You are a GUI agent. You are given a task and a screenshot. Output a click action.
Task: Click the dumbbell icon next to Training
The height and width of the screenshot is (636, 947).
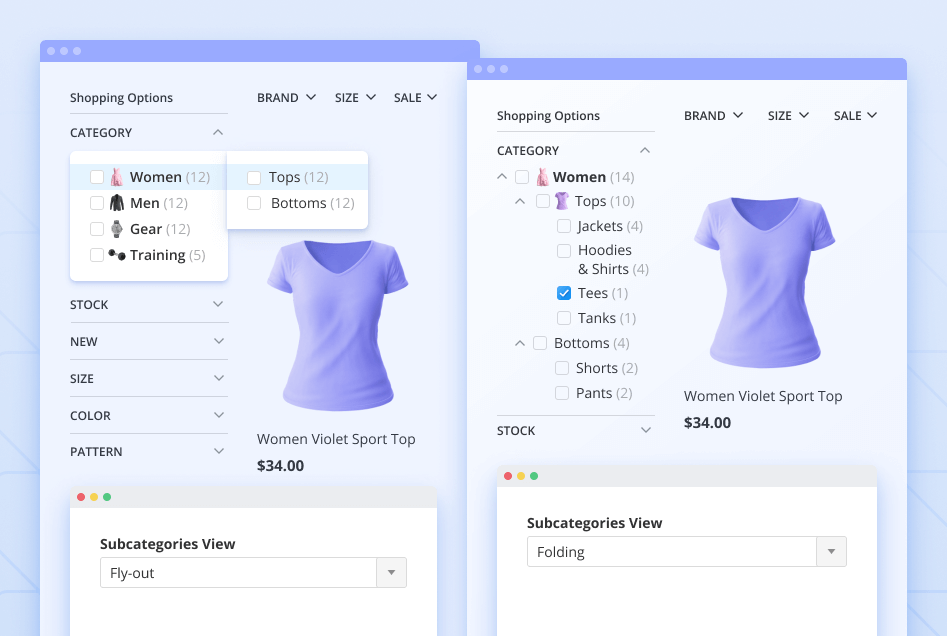click(117, 255)
